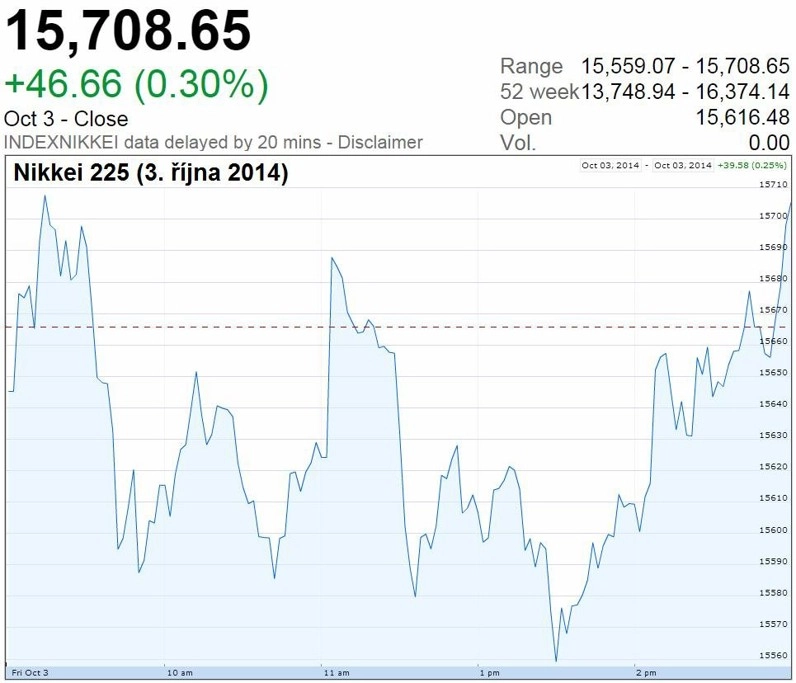Click the 2 pm time axis label
This screenshot has width=796, height=683.
(646, 673)
